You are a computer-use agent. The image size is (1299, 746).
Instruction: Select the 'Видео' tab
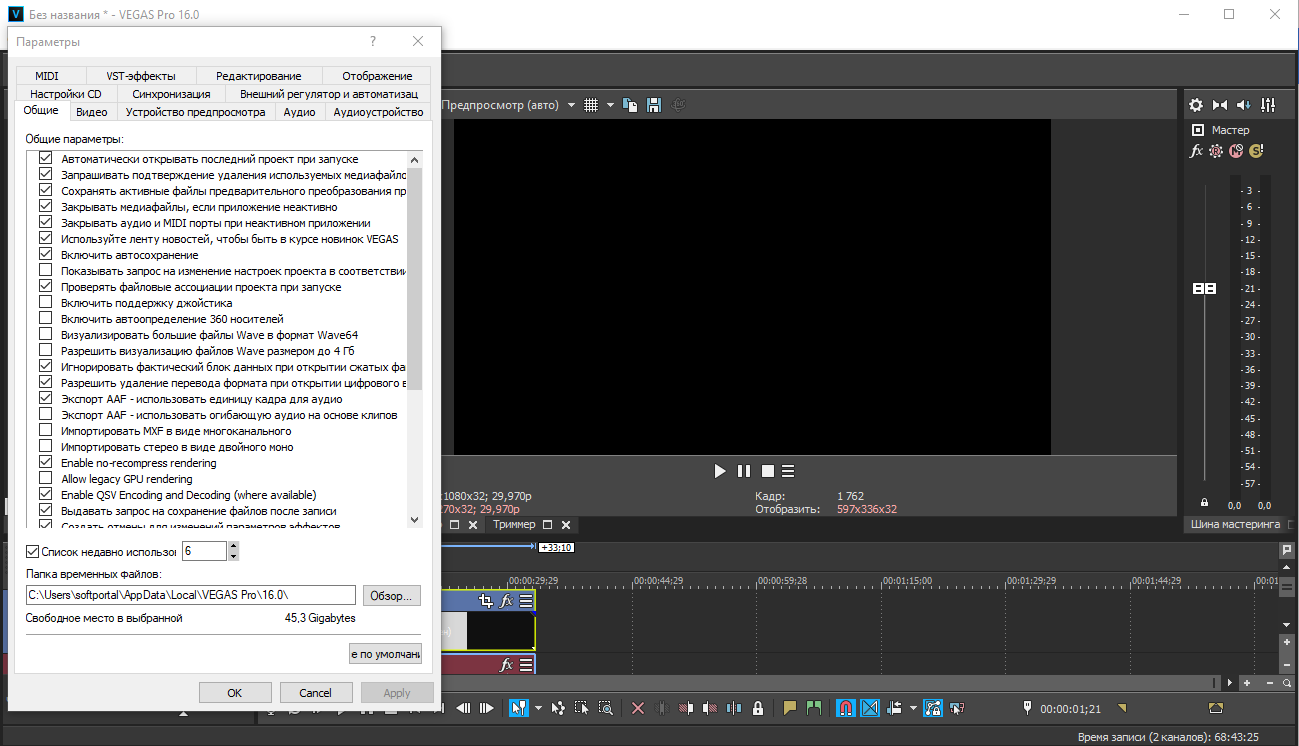92,112
